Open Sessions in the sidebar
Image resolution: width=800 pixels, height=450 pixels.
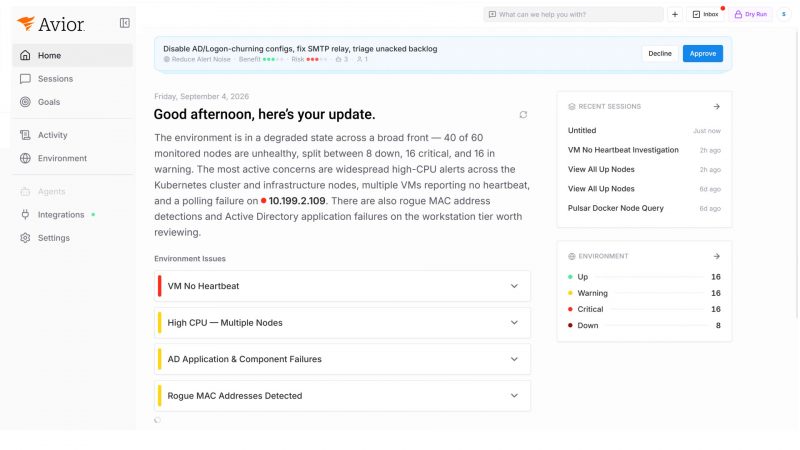click(72, 79)
